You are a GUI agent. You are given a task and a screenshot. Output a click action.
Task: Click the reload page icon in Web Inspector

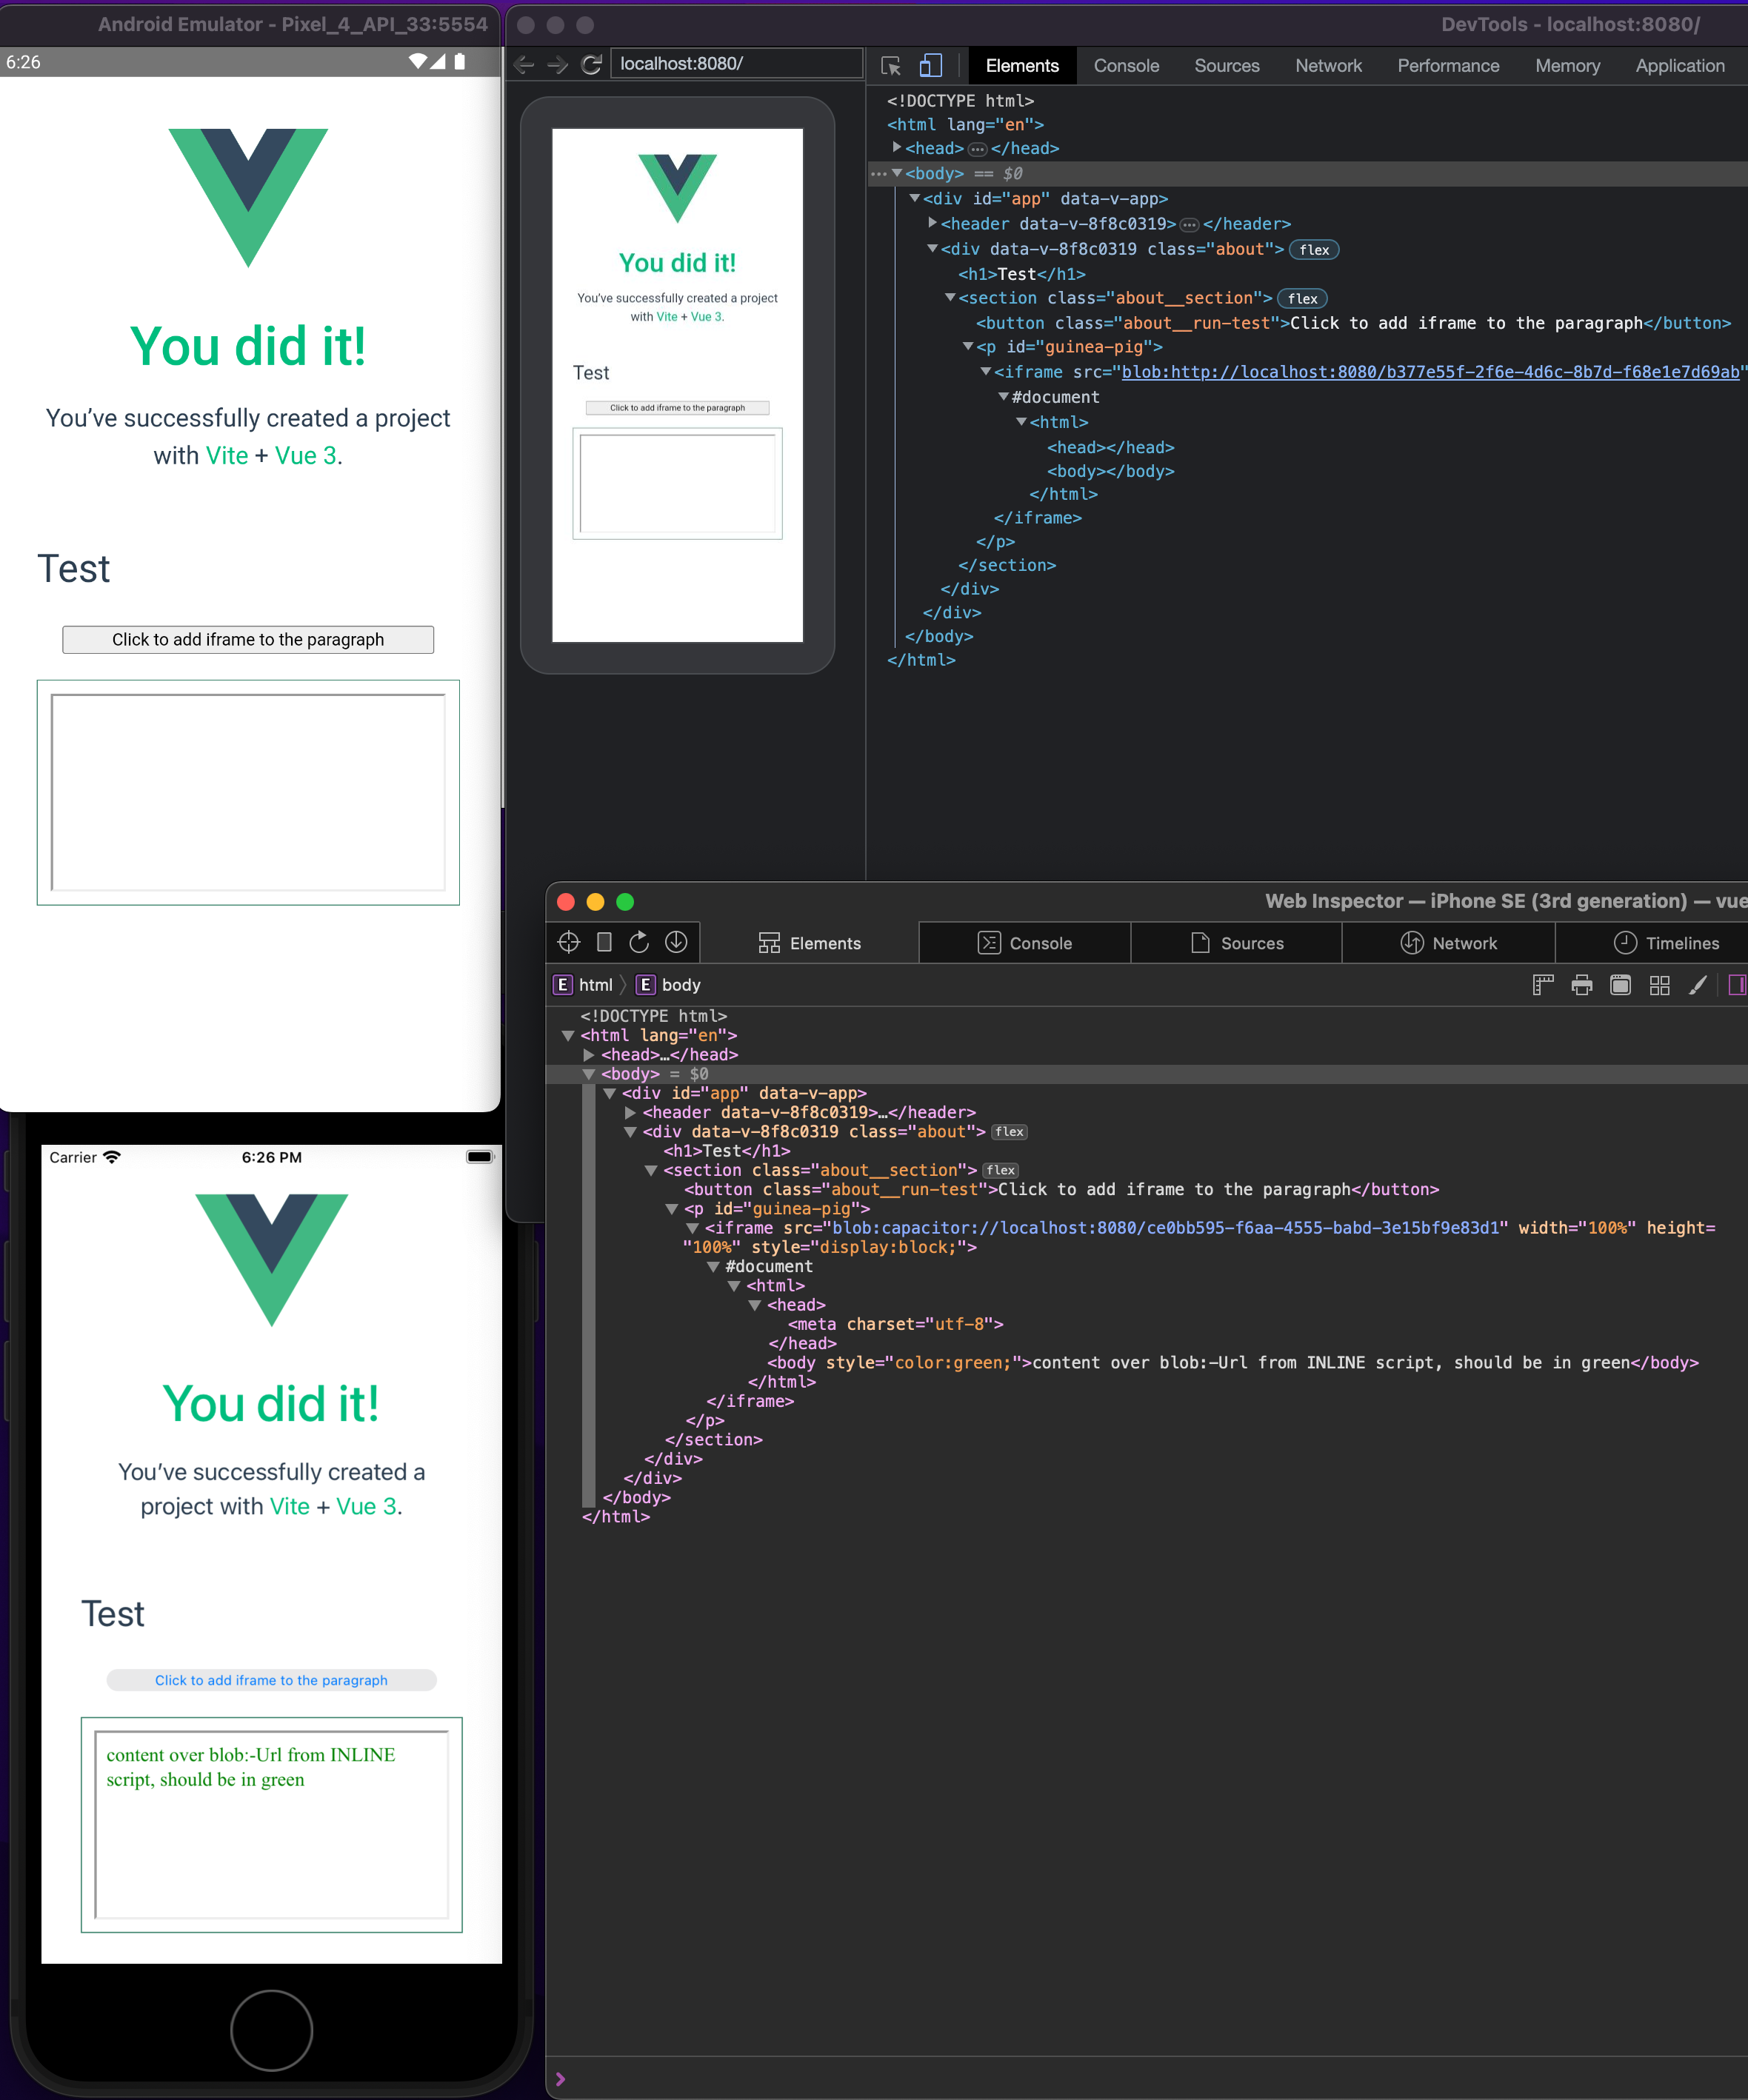click(639, 942)
